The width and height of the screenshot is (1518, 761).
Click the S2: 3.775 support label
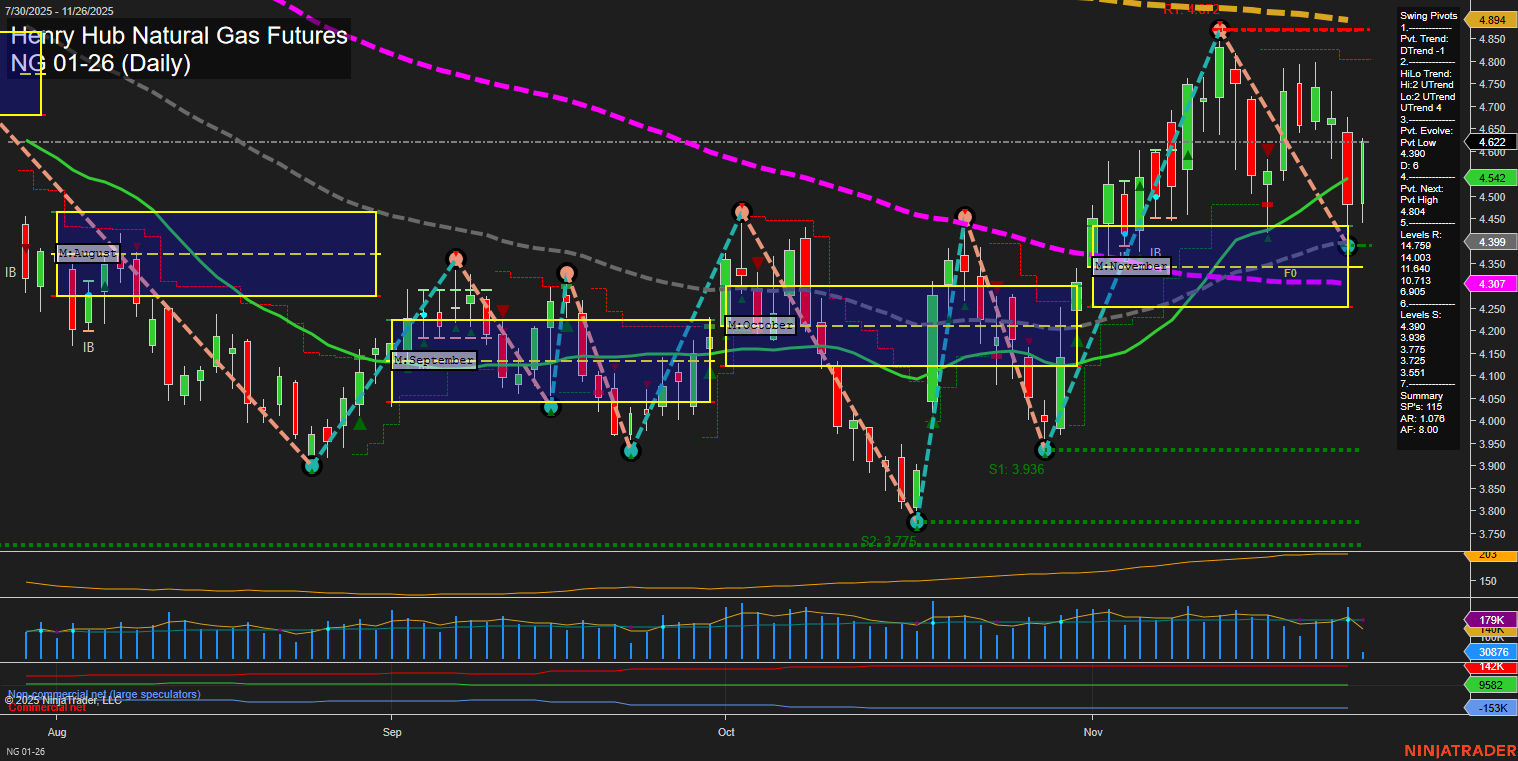[x=888, y=541]
